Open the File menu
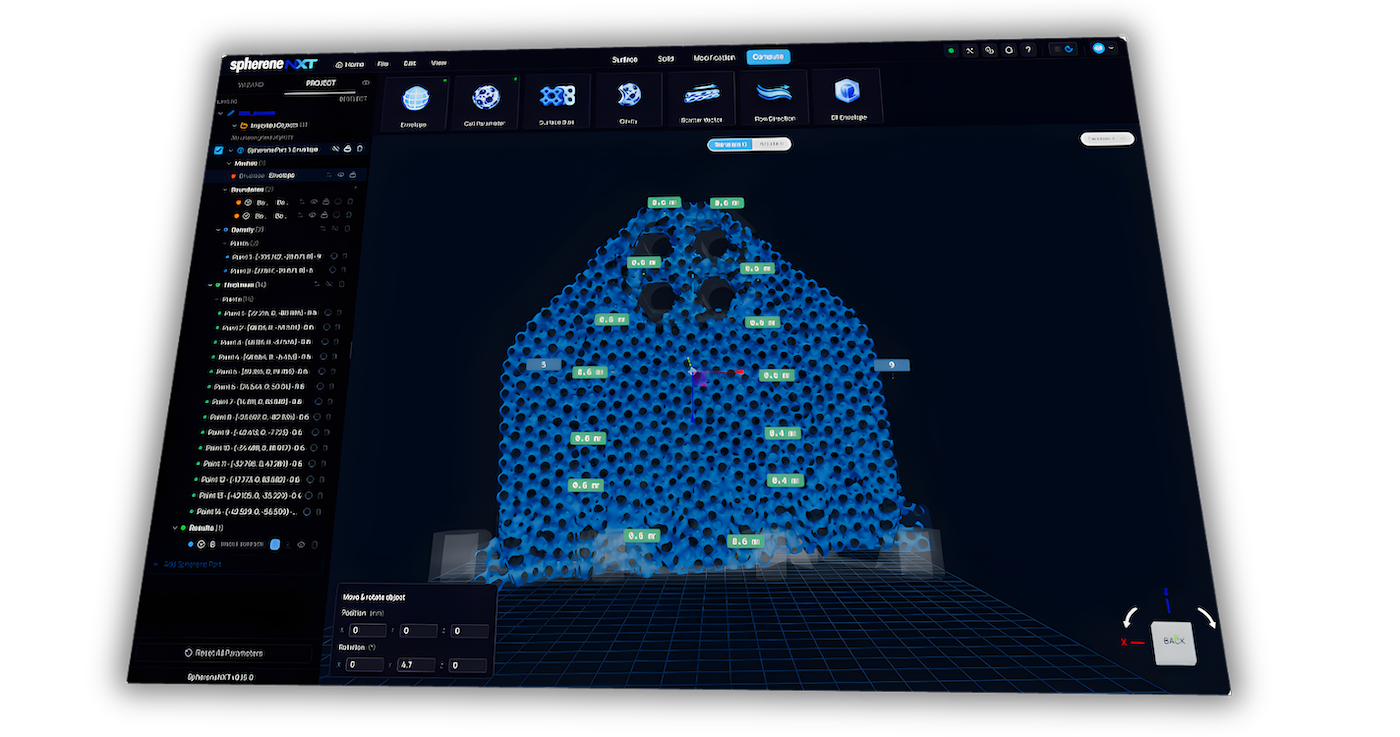The height and width of the screenshot is (737, 1400). coord(382,63)
